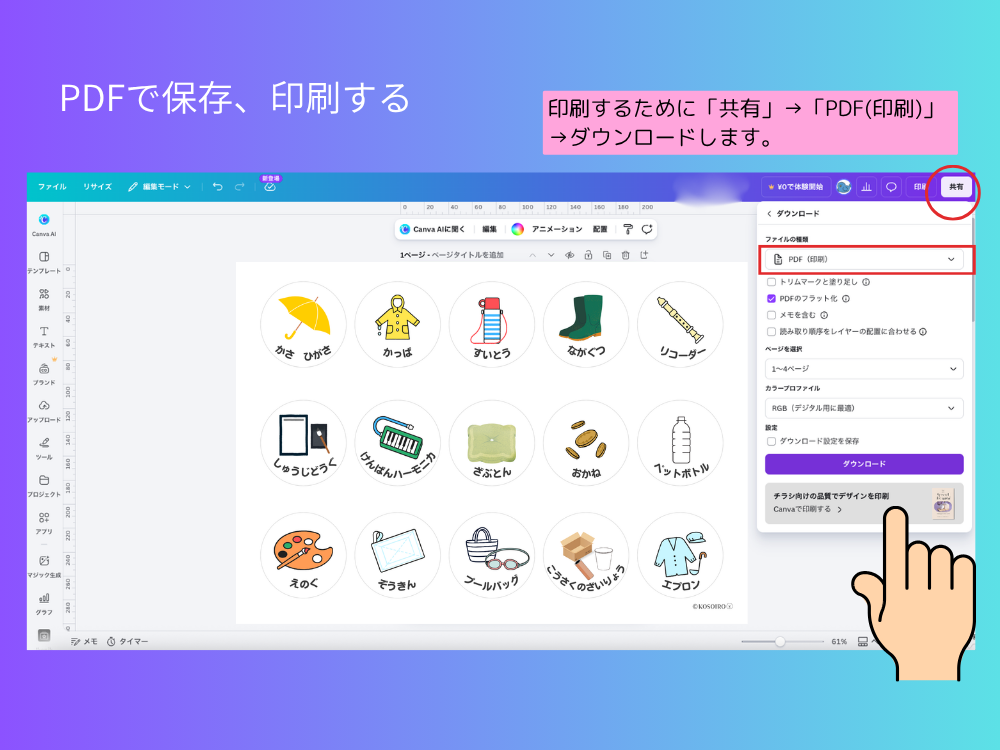This screenshot has height=750, width=1000.
Task: Click Canvaで印刷する link
Action: tap(807, 510)
